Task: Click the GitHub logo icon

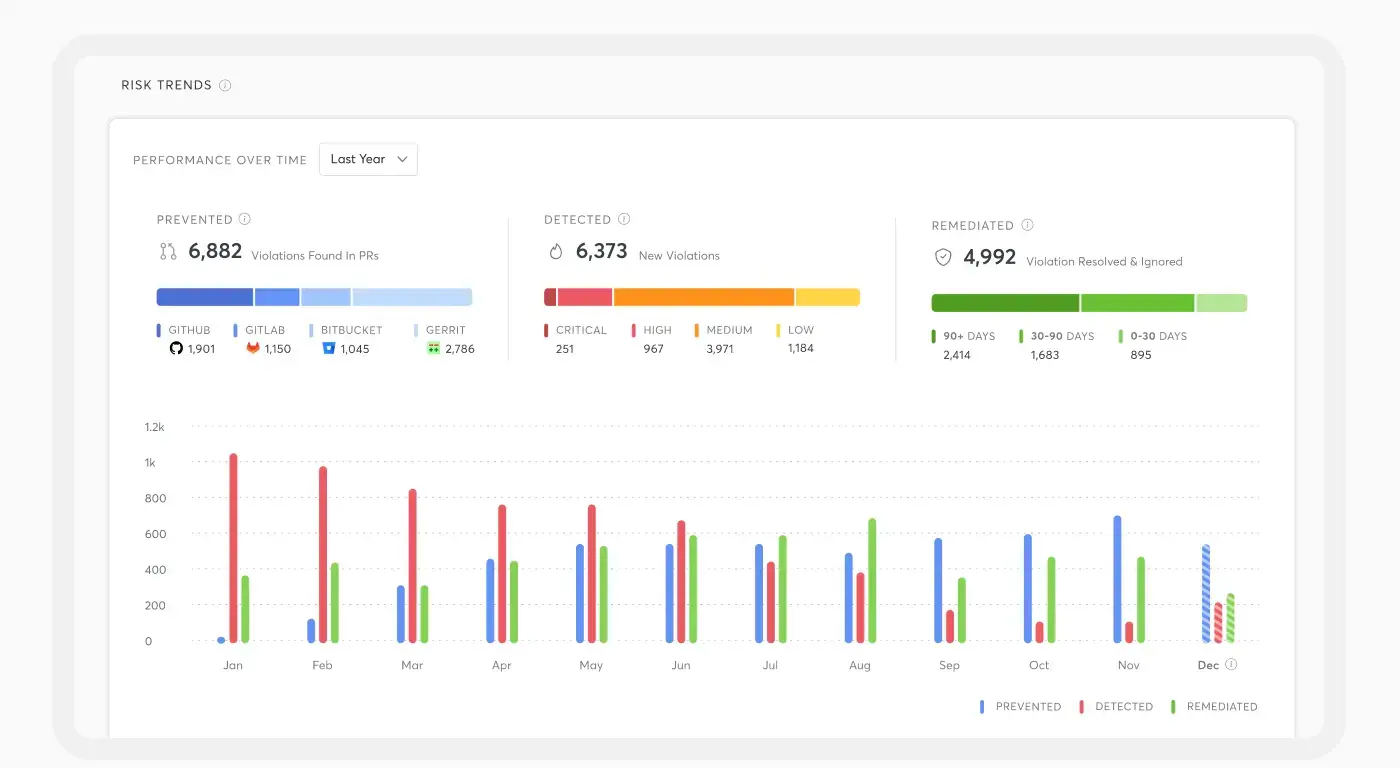Action: point(176,349)
